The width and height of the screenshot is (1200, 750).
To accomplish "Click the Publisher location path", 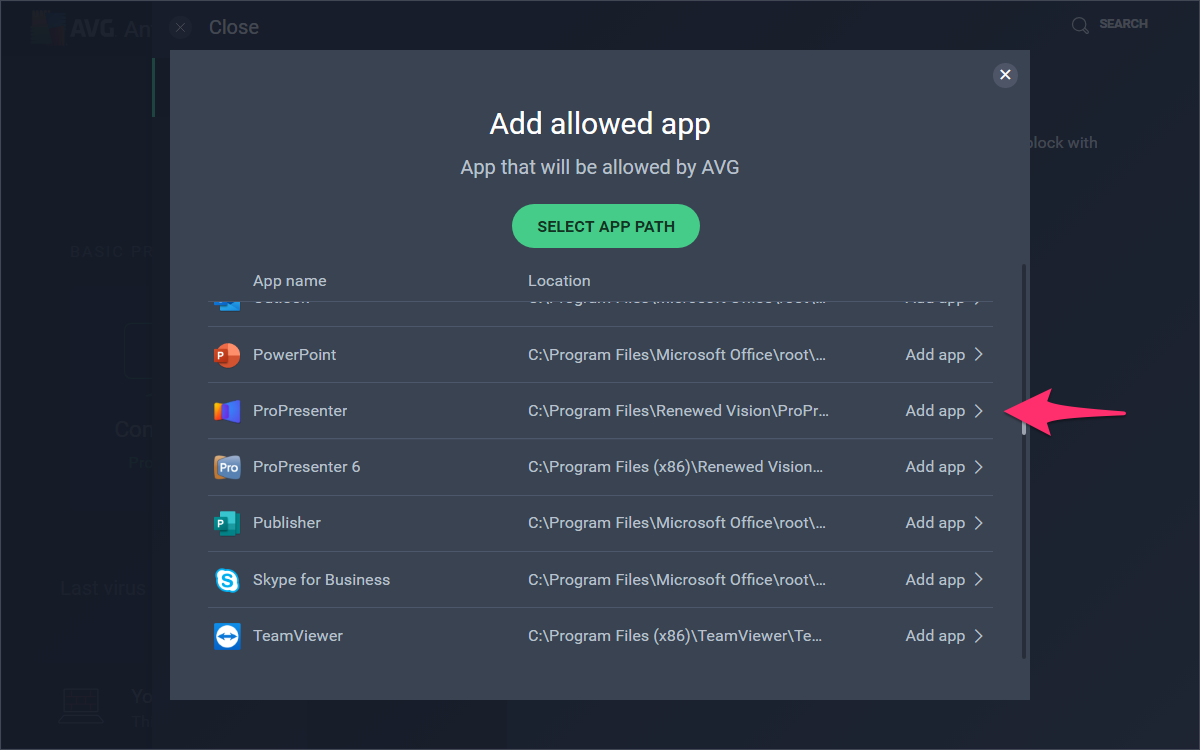I will coord(677,523).
